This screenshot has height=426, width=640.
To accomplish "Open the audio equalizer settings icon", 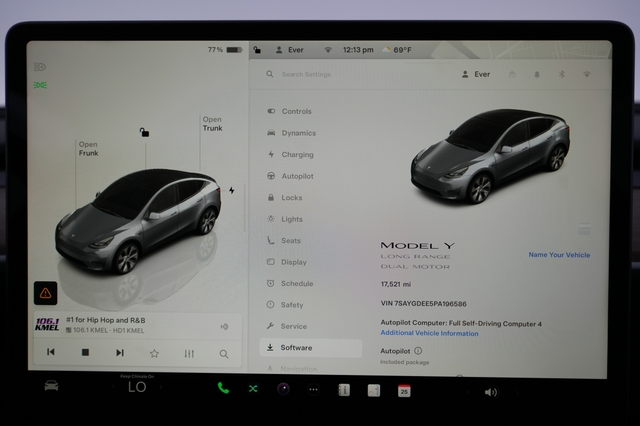I will [x=189, y=353].
